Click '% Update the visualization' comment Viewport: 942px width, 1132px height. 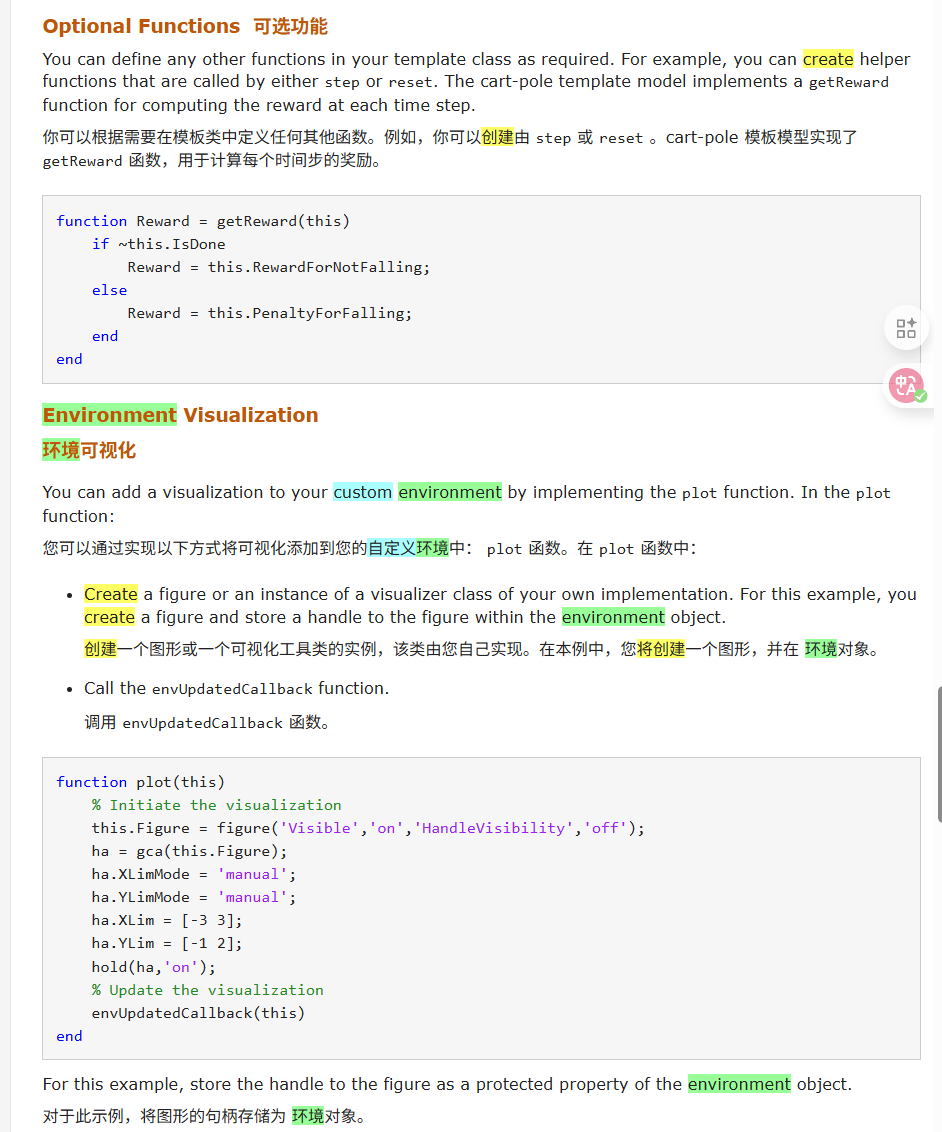(x=208, y=990)
